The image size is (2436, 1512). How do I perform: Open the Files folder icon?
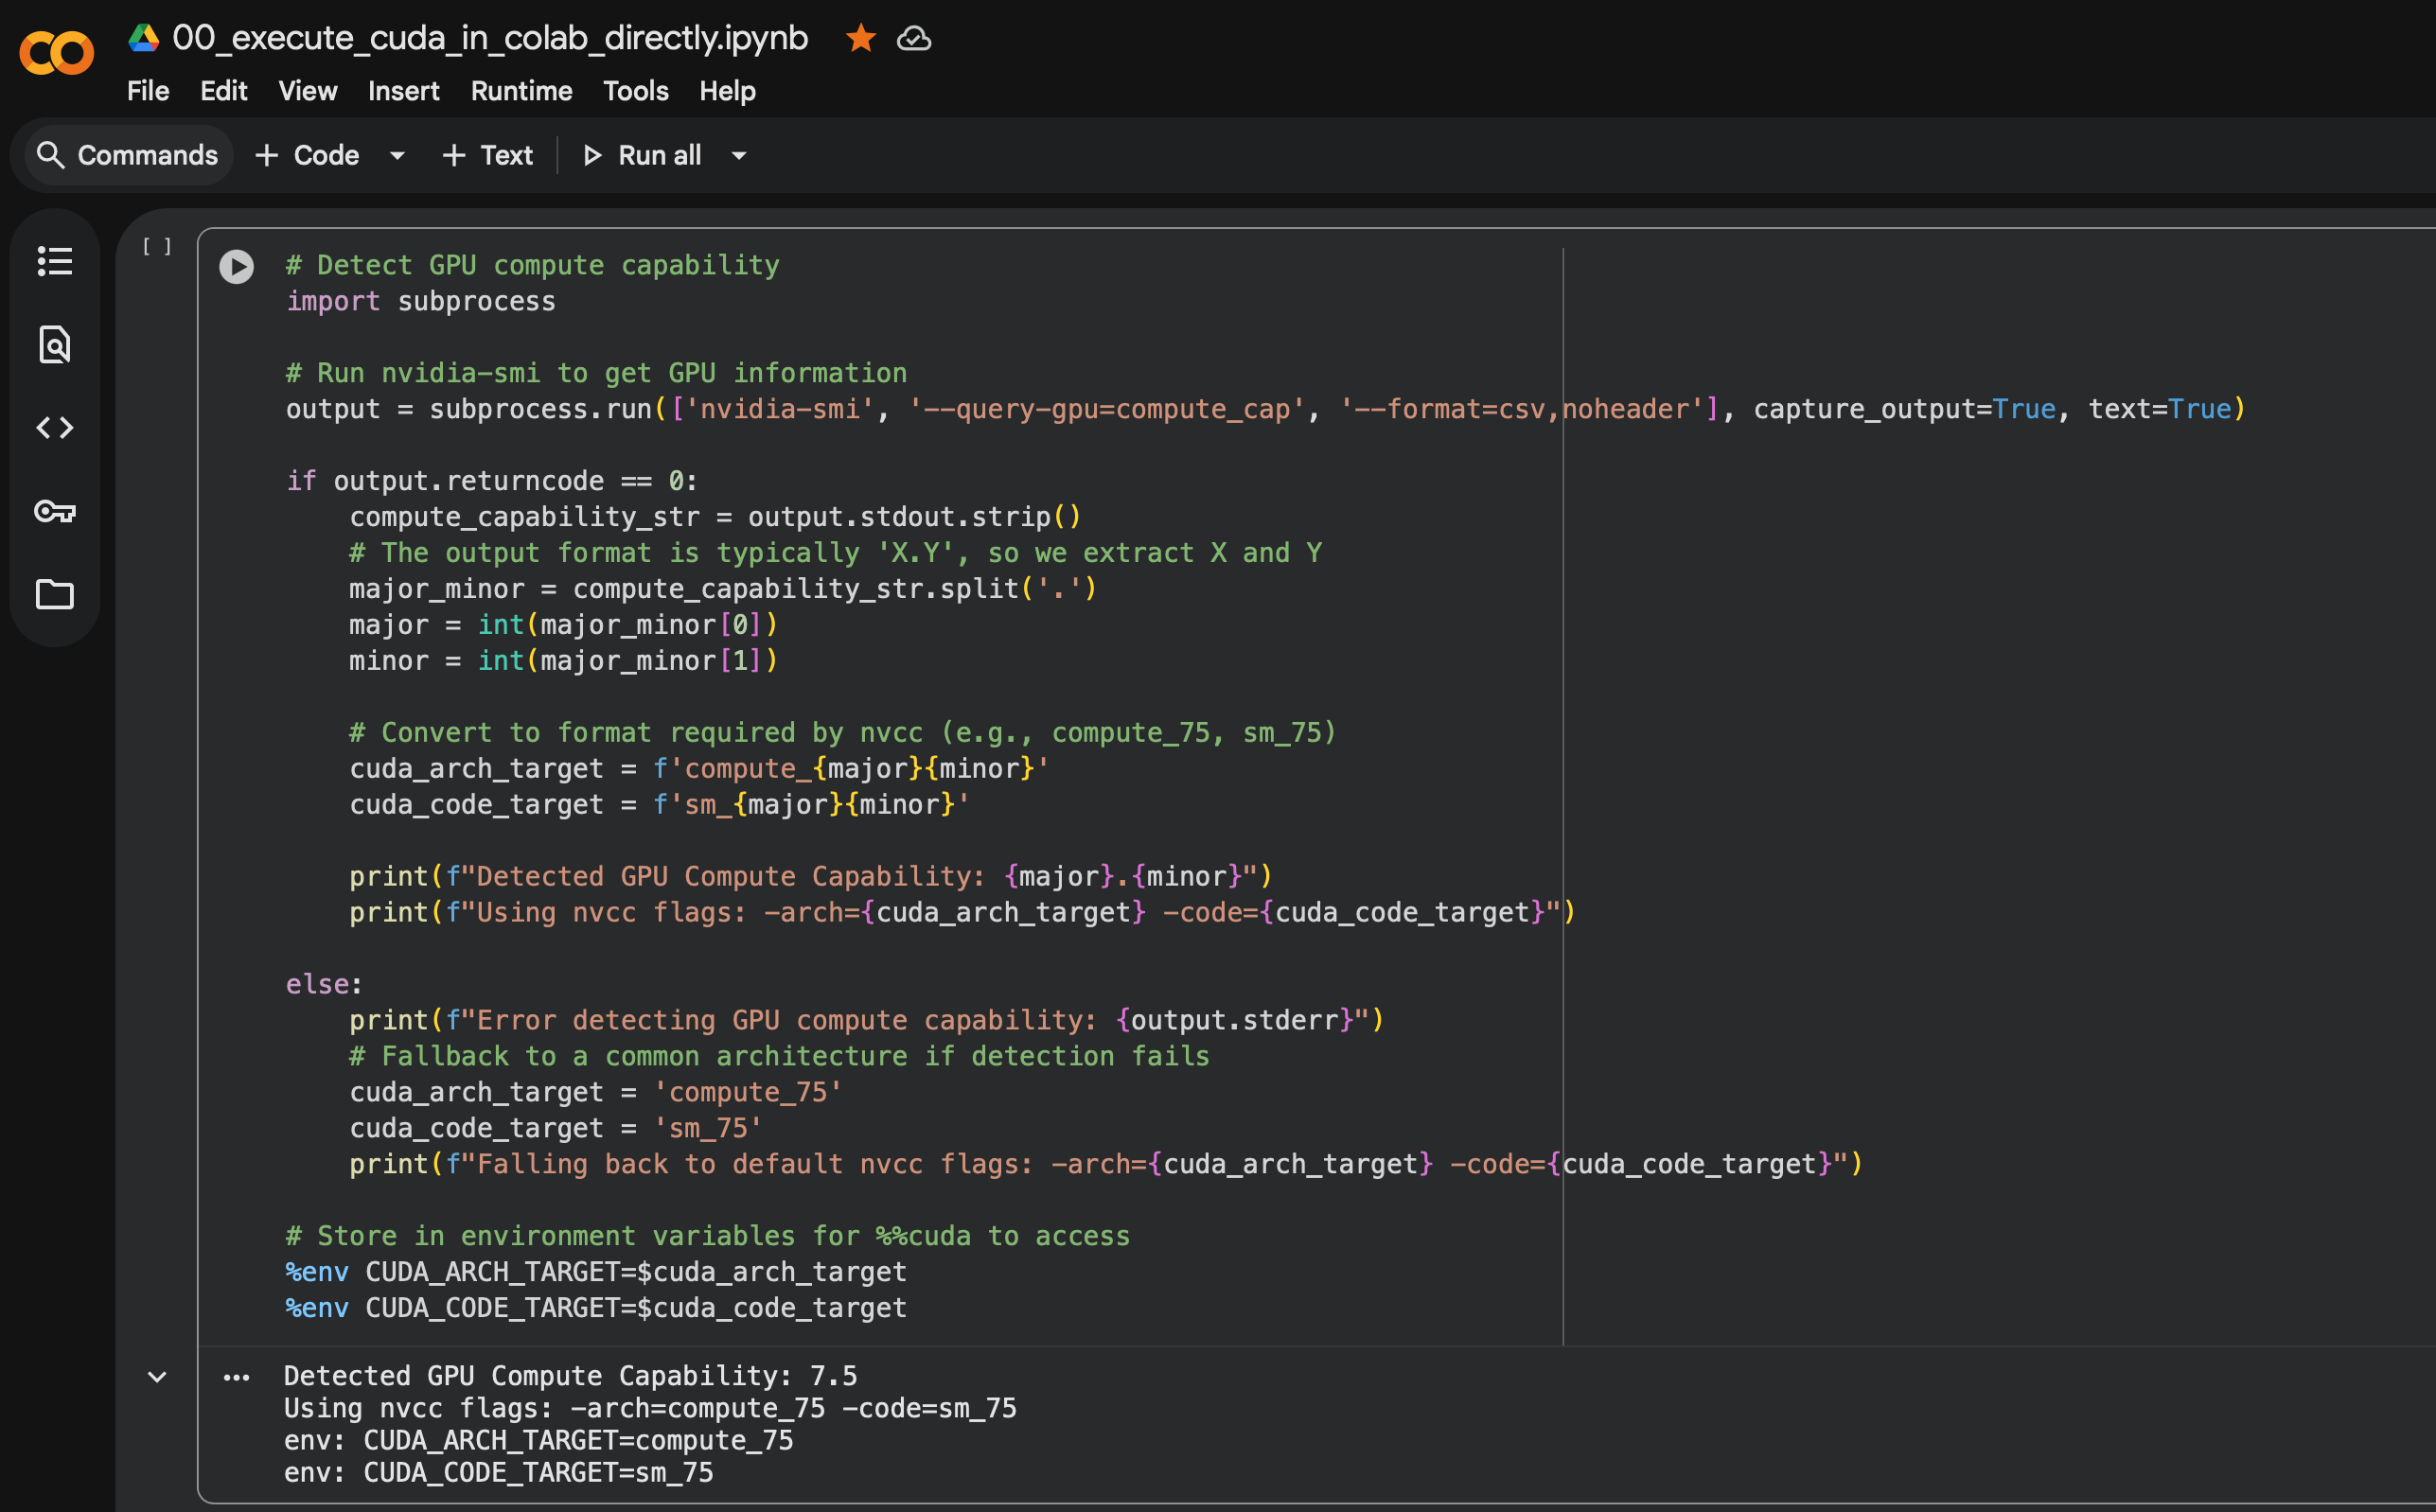pos(54,594)
